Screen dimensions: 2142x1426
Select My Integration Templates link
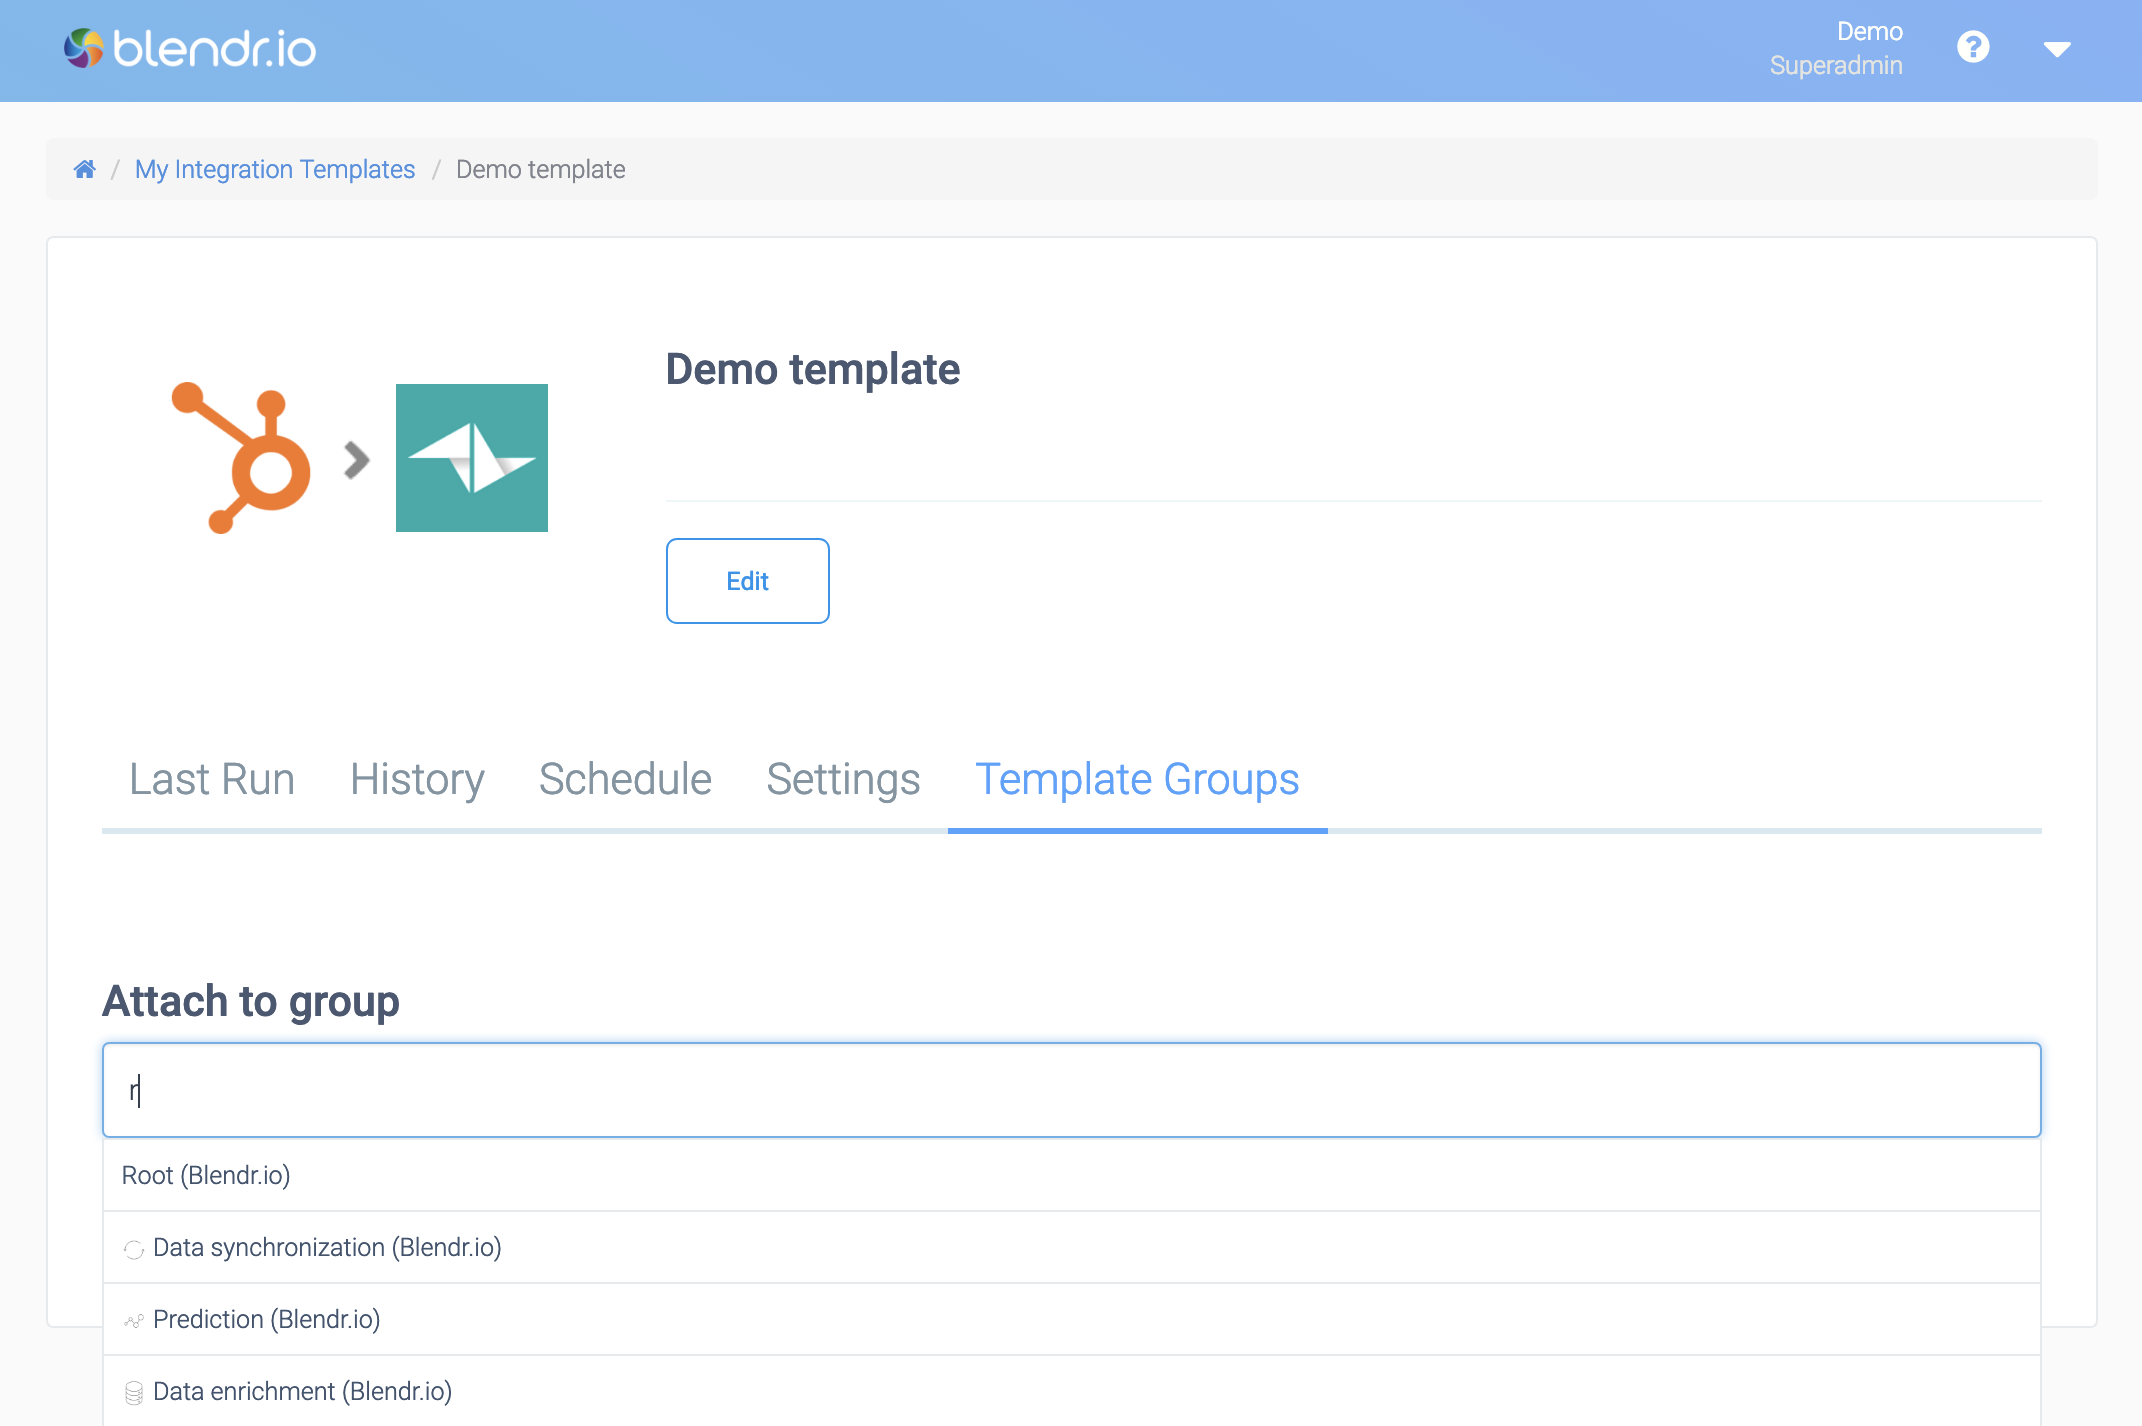[x=275, y=169]
